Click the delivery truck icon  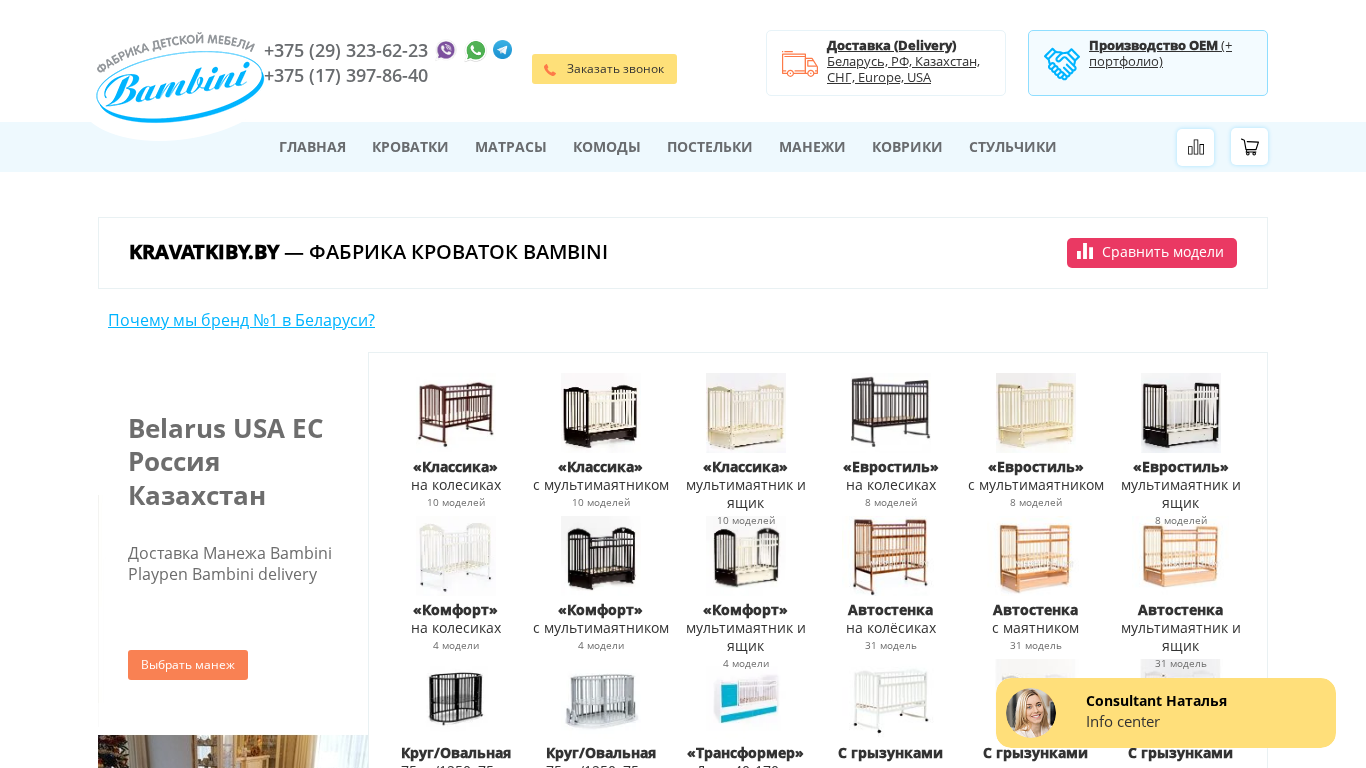800,63
